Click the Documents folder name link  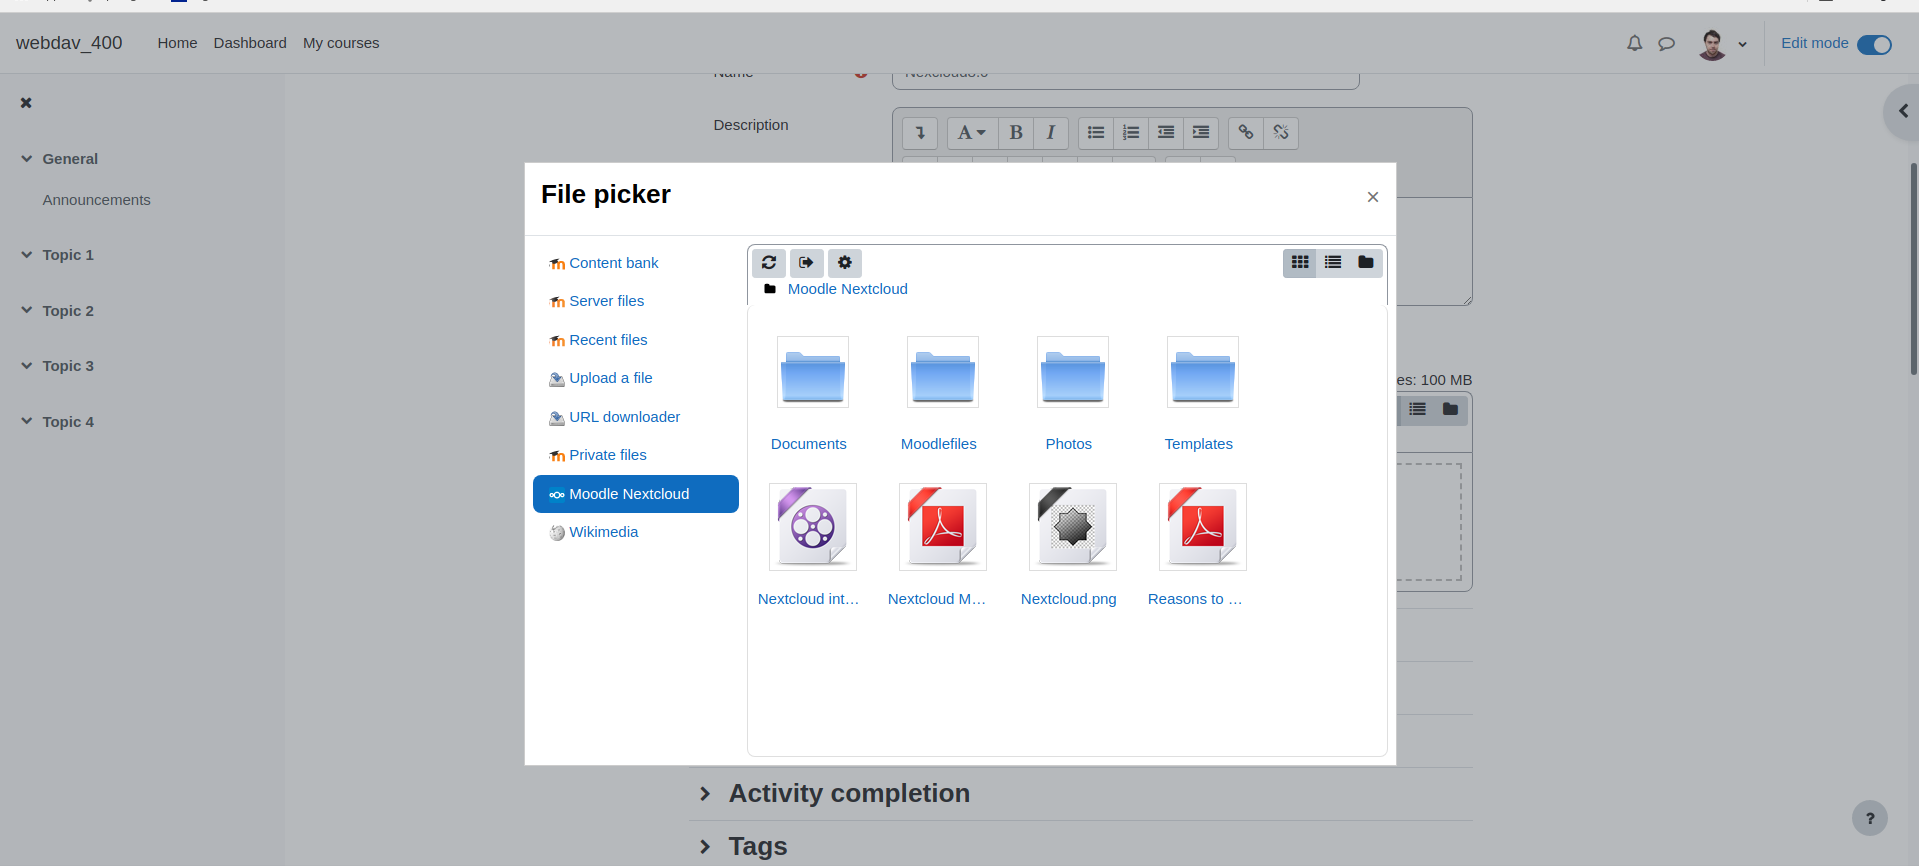pyautogui.click(x=808, y=444)
